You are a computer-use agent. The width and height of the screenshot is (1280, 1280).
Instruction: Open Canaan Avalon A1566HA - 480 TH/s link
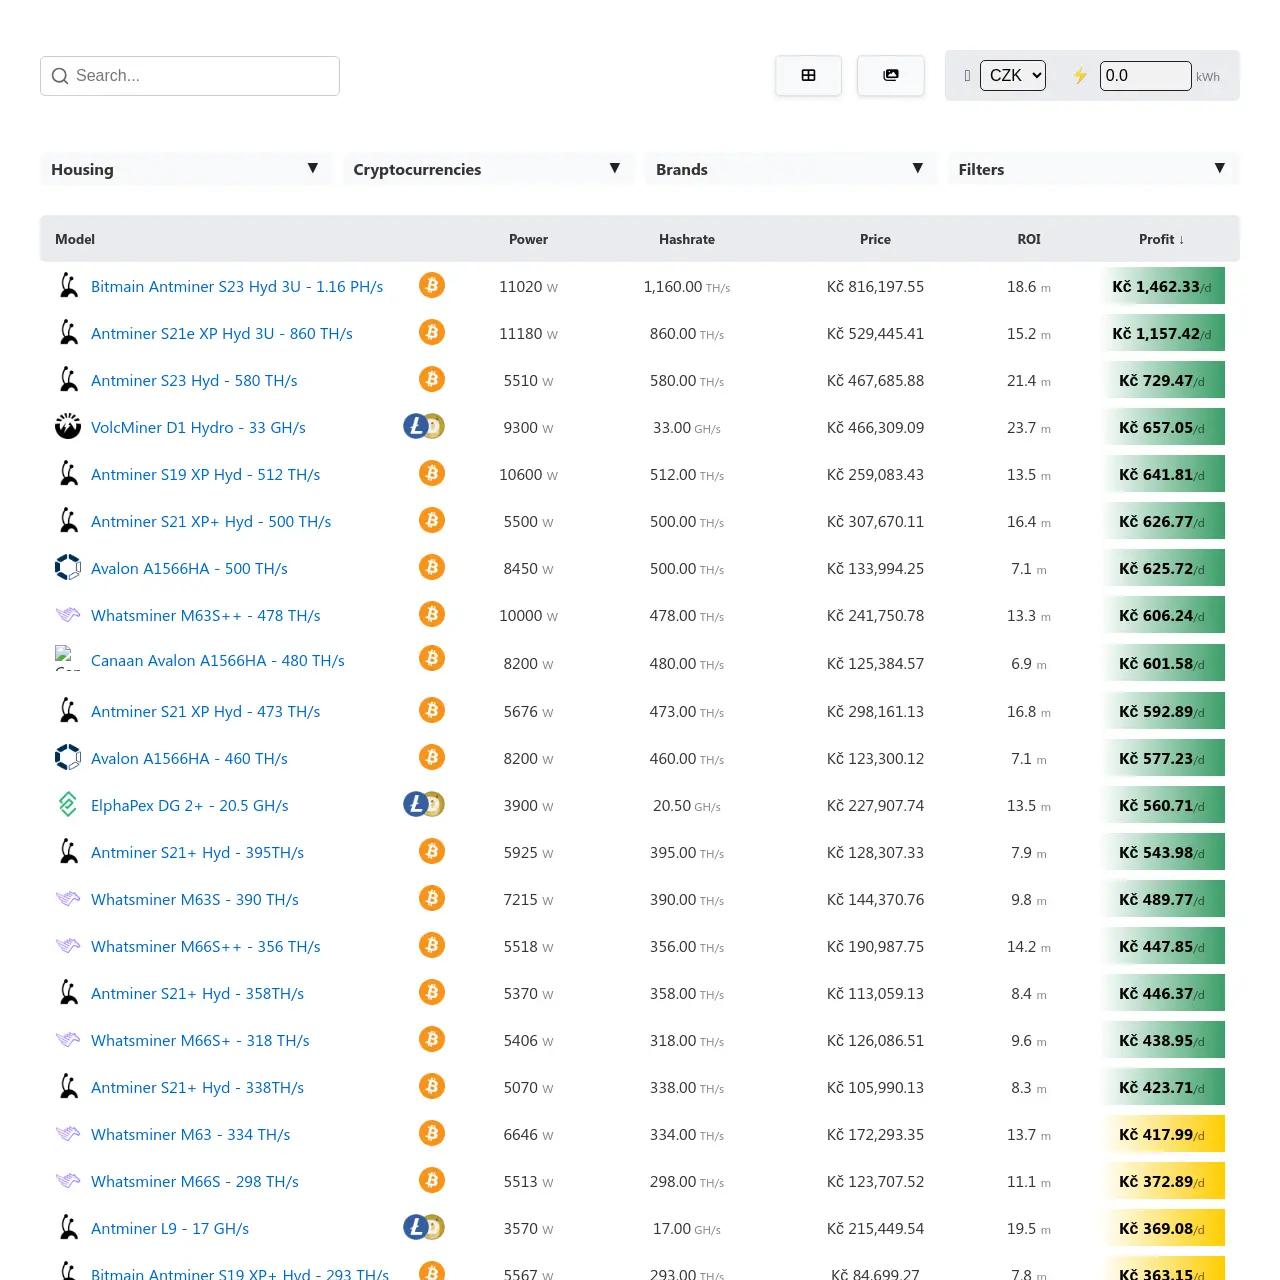[x=218, y=660]
